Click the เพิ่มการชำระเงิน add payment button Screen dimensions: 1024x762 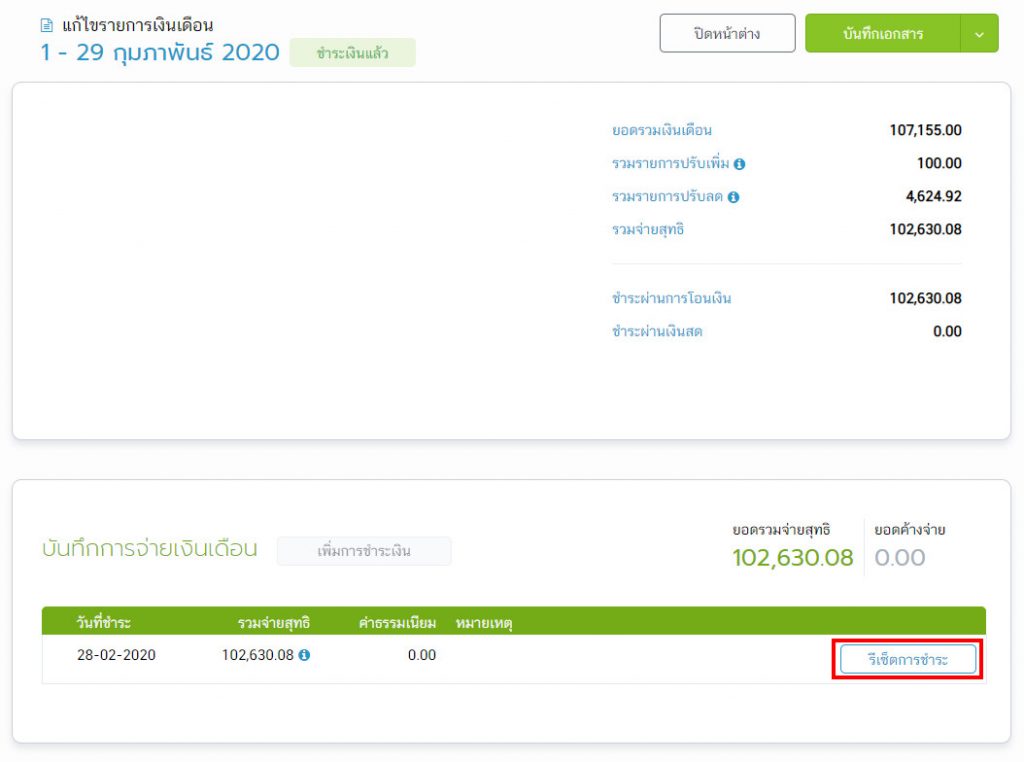click(x=364, y=551)
